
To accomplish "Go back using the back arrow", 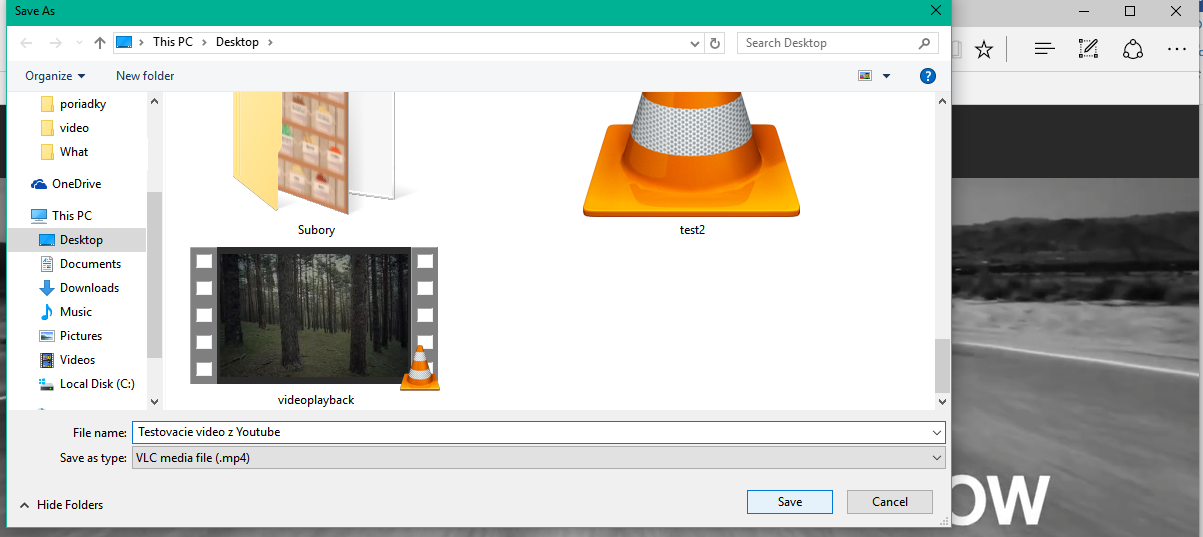I will pos(27,43).
